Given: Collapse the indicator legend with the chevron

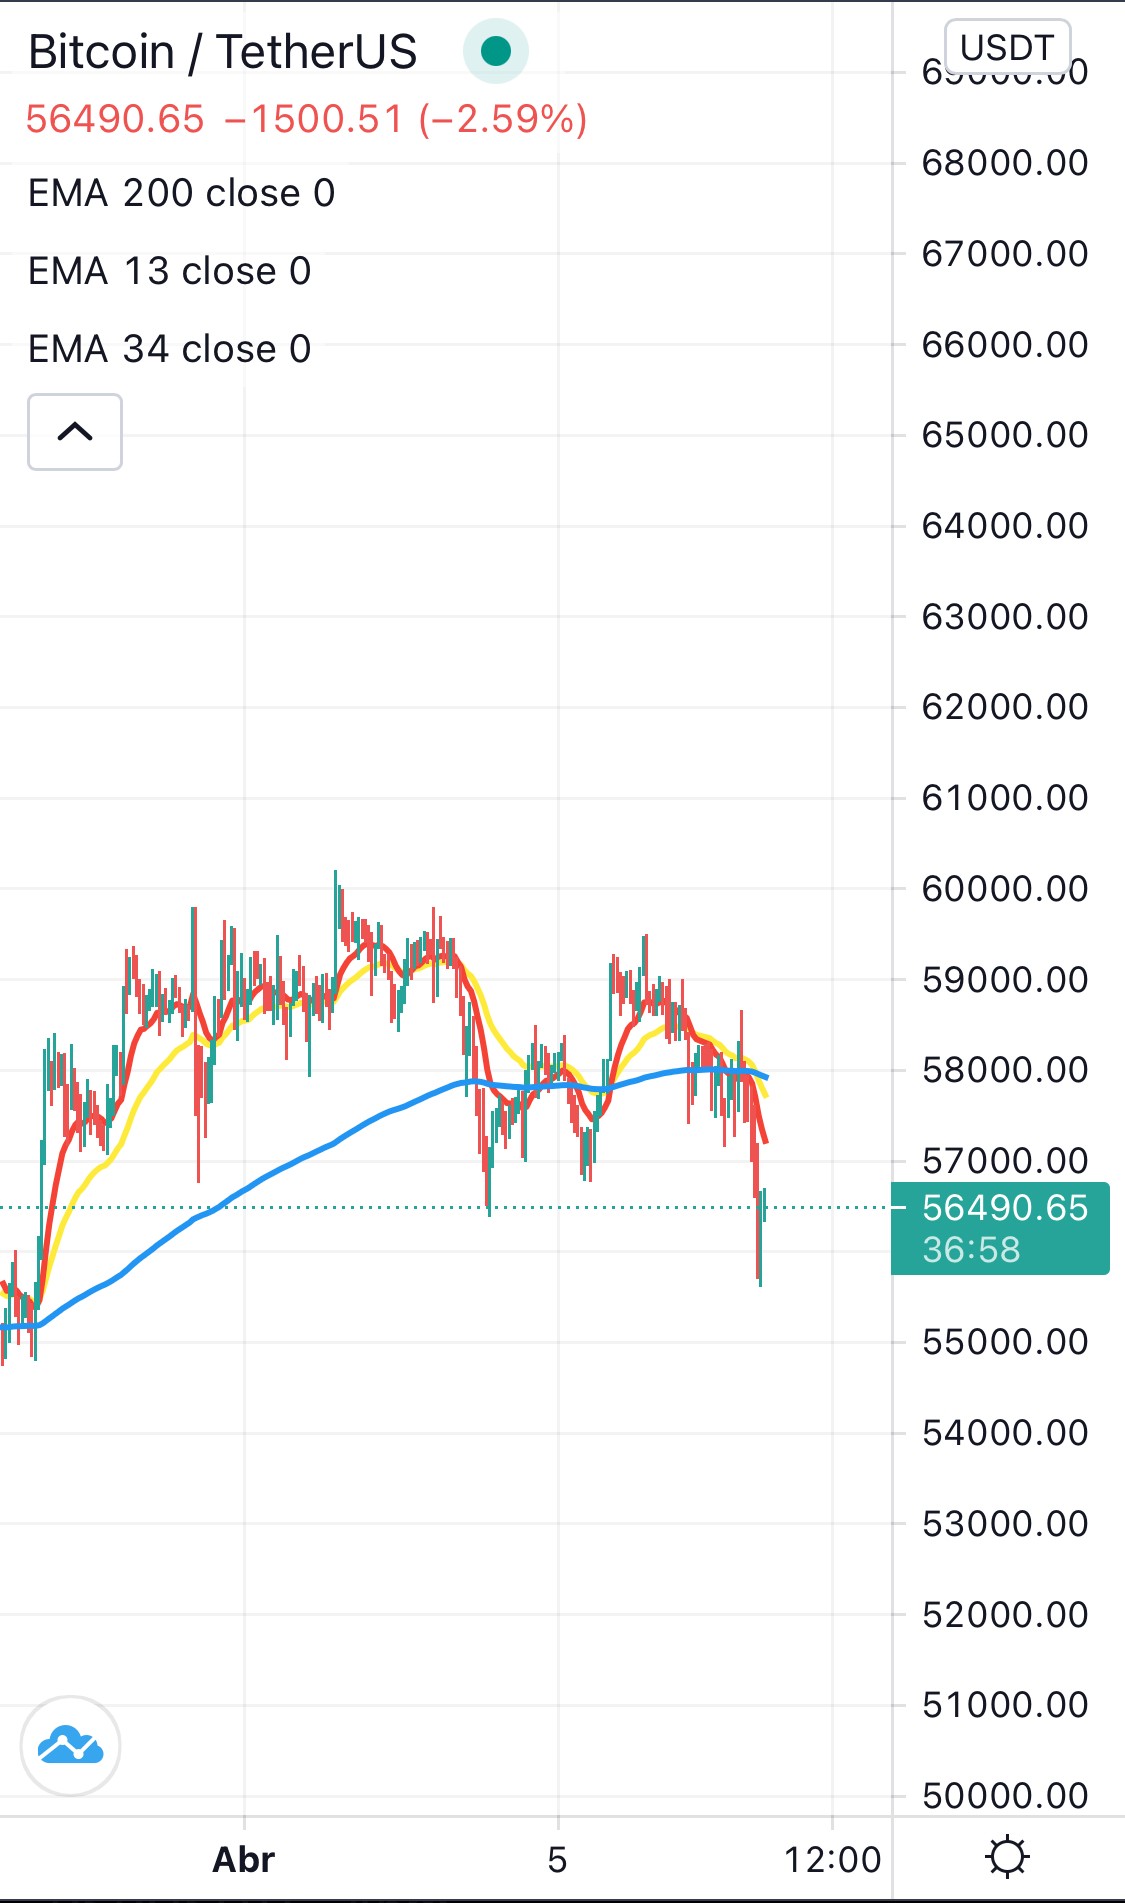Looking at the screenshot, I should (x=75, y=432).
